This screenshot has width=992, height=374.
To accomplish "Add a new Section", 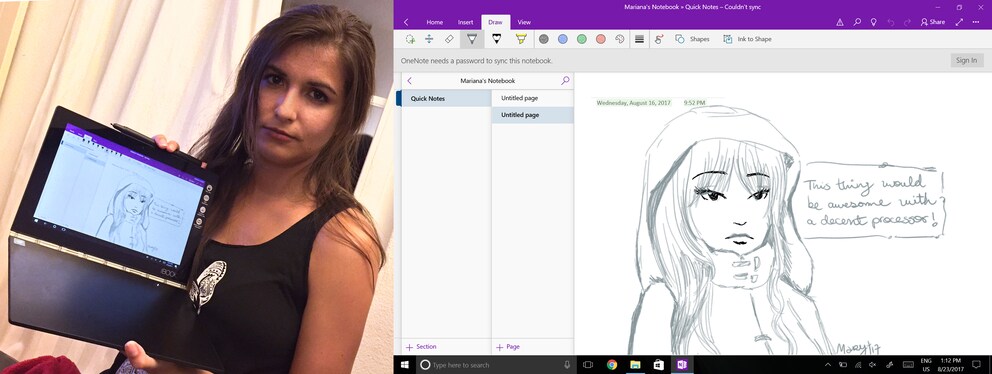I will point(421,347).
